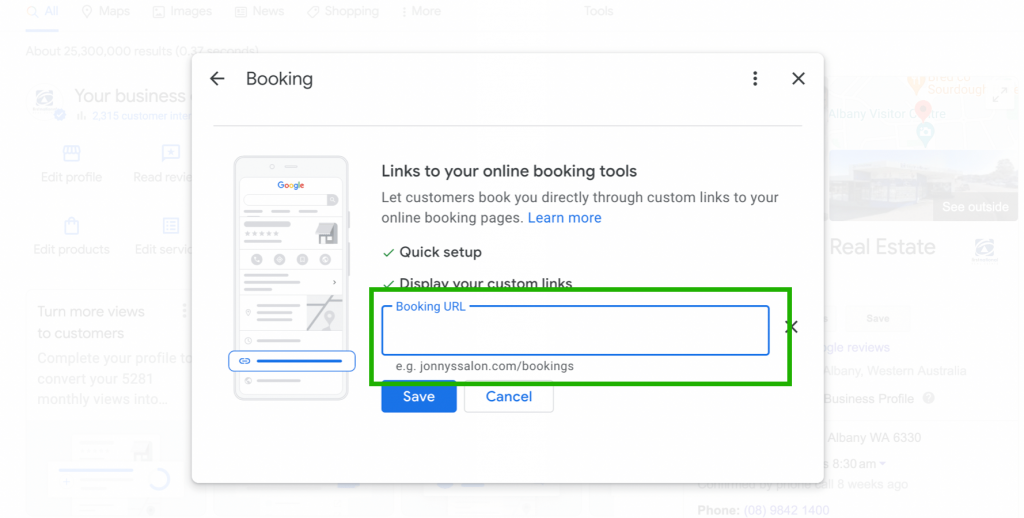Click the Real Estate business logo icon

[984, 249]
